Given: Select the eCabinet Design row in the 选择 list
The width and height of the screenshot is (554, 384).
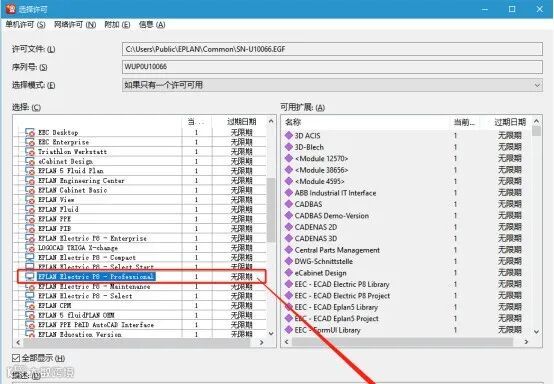Looking at the screenshot, I should [141, 161].
